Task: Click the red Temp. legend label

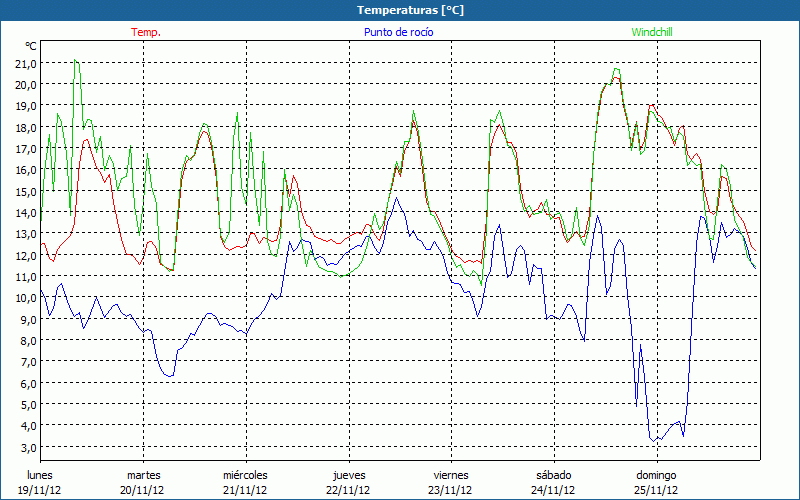Action: pyautogui.click(x=145, y=32)
